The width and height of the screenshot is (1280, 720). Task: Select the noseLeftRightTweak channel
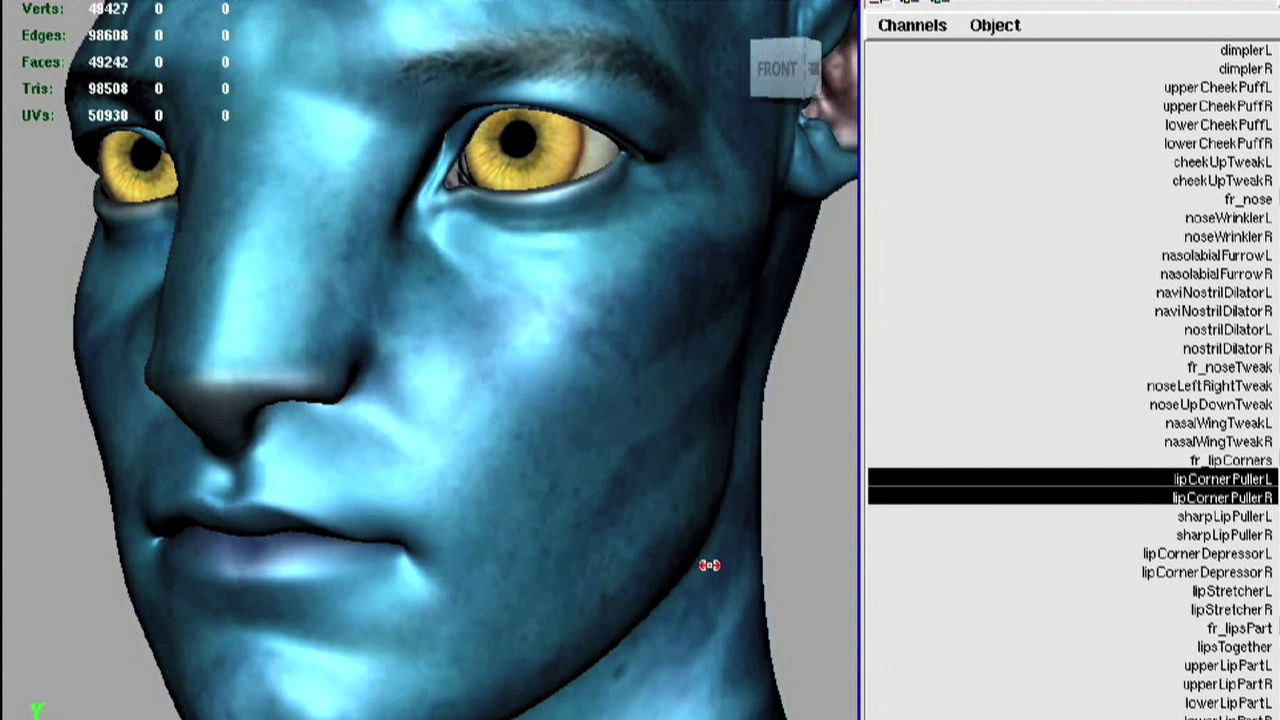pyautogui.click(x=1209, y=386)
